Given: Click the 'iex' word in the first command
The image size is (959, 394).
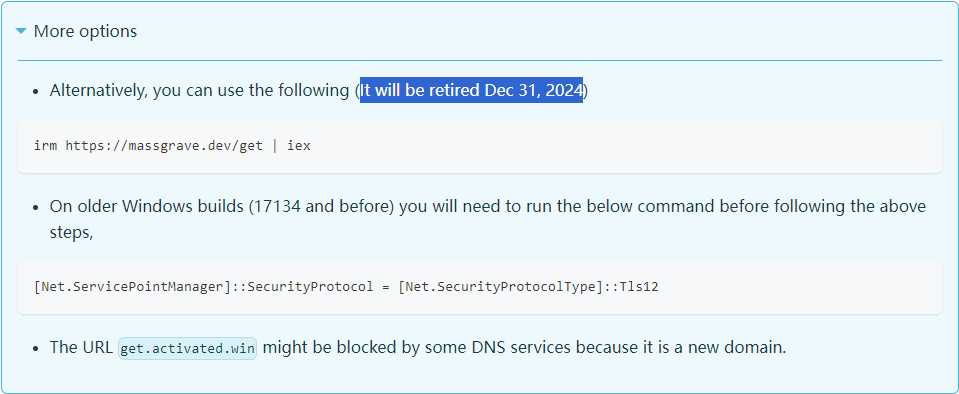Looking at the screenshot, I should (x=299, y=146).
